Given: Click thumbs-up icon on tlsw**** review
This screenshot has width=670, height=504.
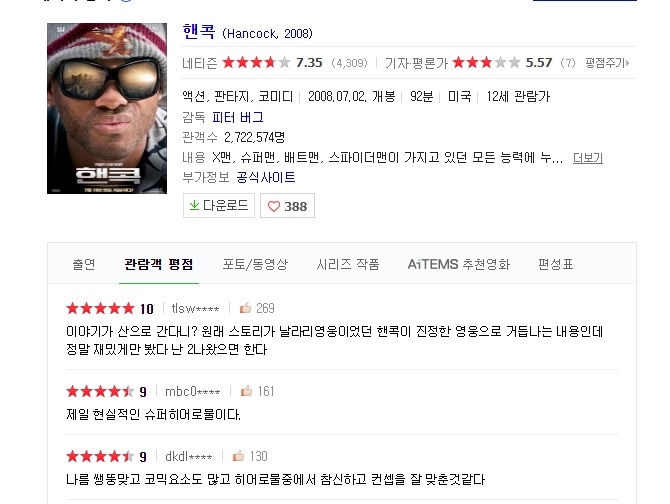Looking at the screenshot, I should coord(245,308).
